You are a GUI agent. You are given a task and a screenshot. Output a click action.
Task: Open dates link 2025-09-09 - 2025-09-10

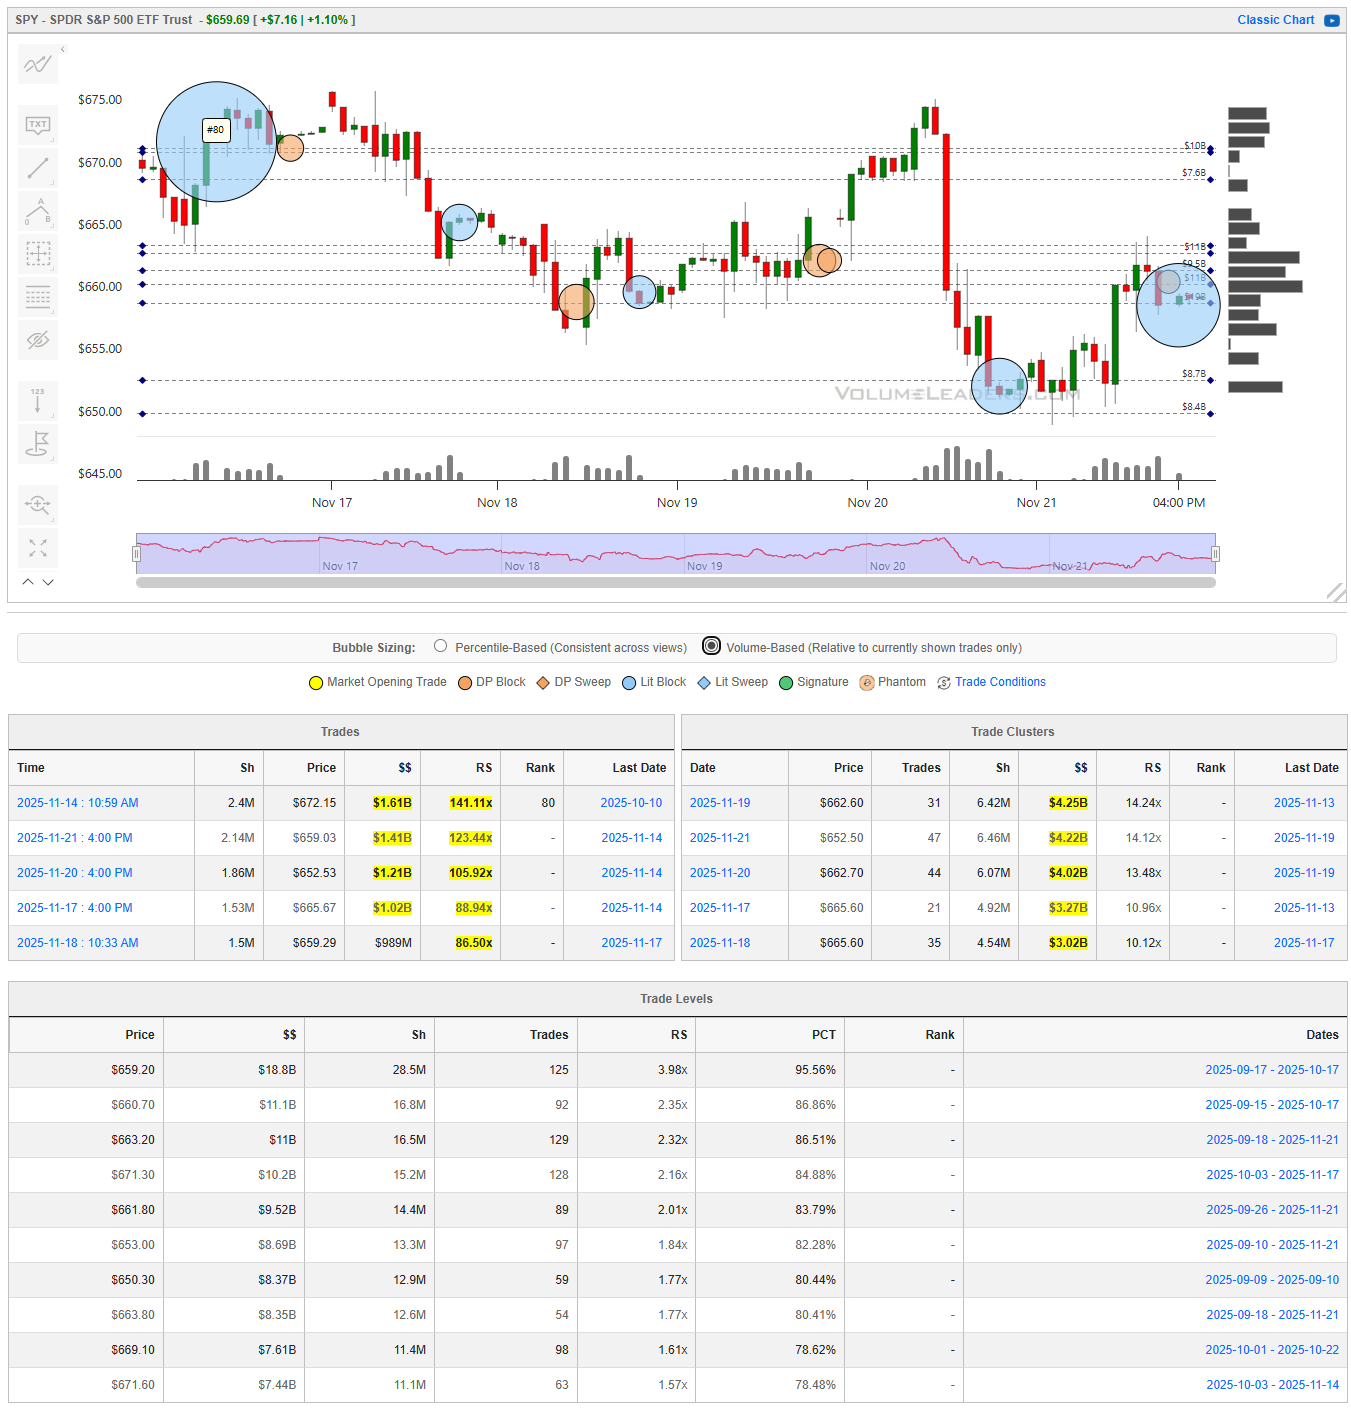pos(1272,1280)
